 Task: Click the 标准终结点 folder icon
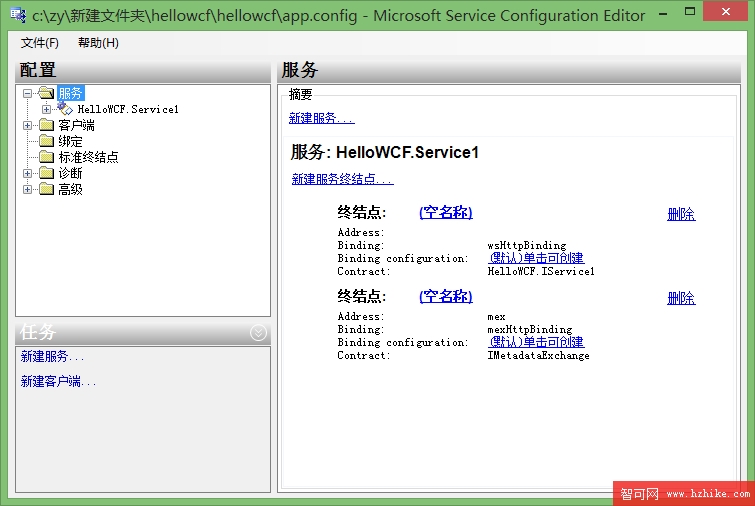[x=46, y=157]
